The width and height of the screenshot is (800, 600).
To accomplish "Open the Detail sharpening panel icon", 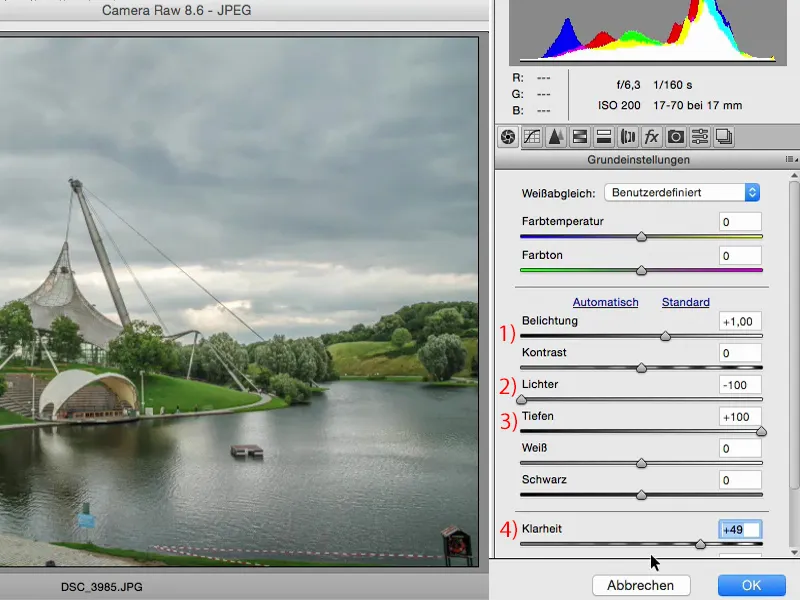I will coord(556,137).
